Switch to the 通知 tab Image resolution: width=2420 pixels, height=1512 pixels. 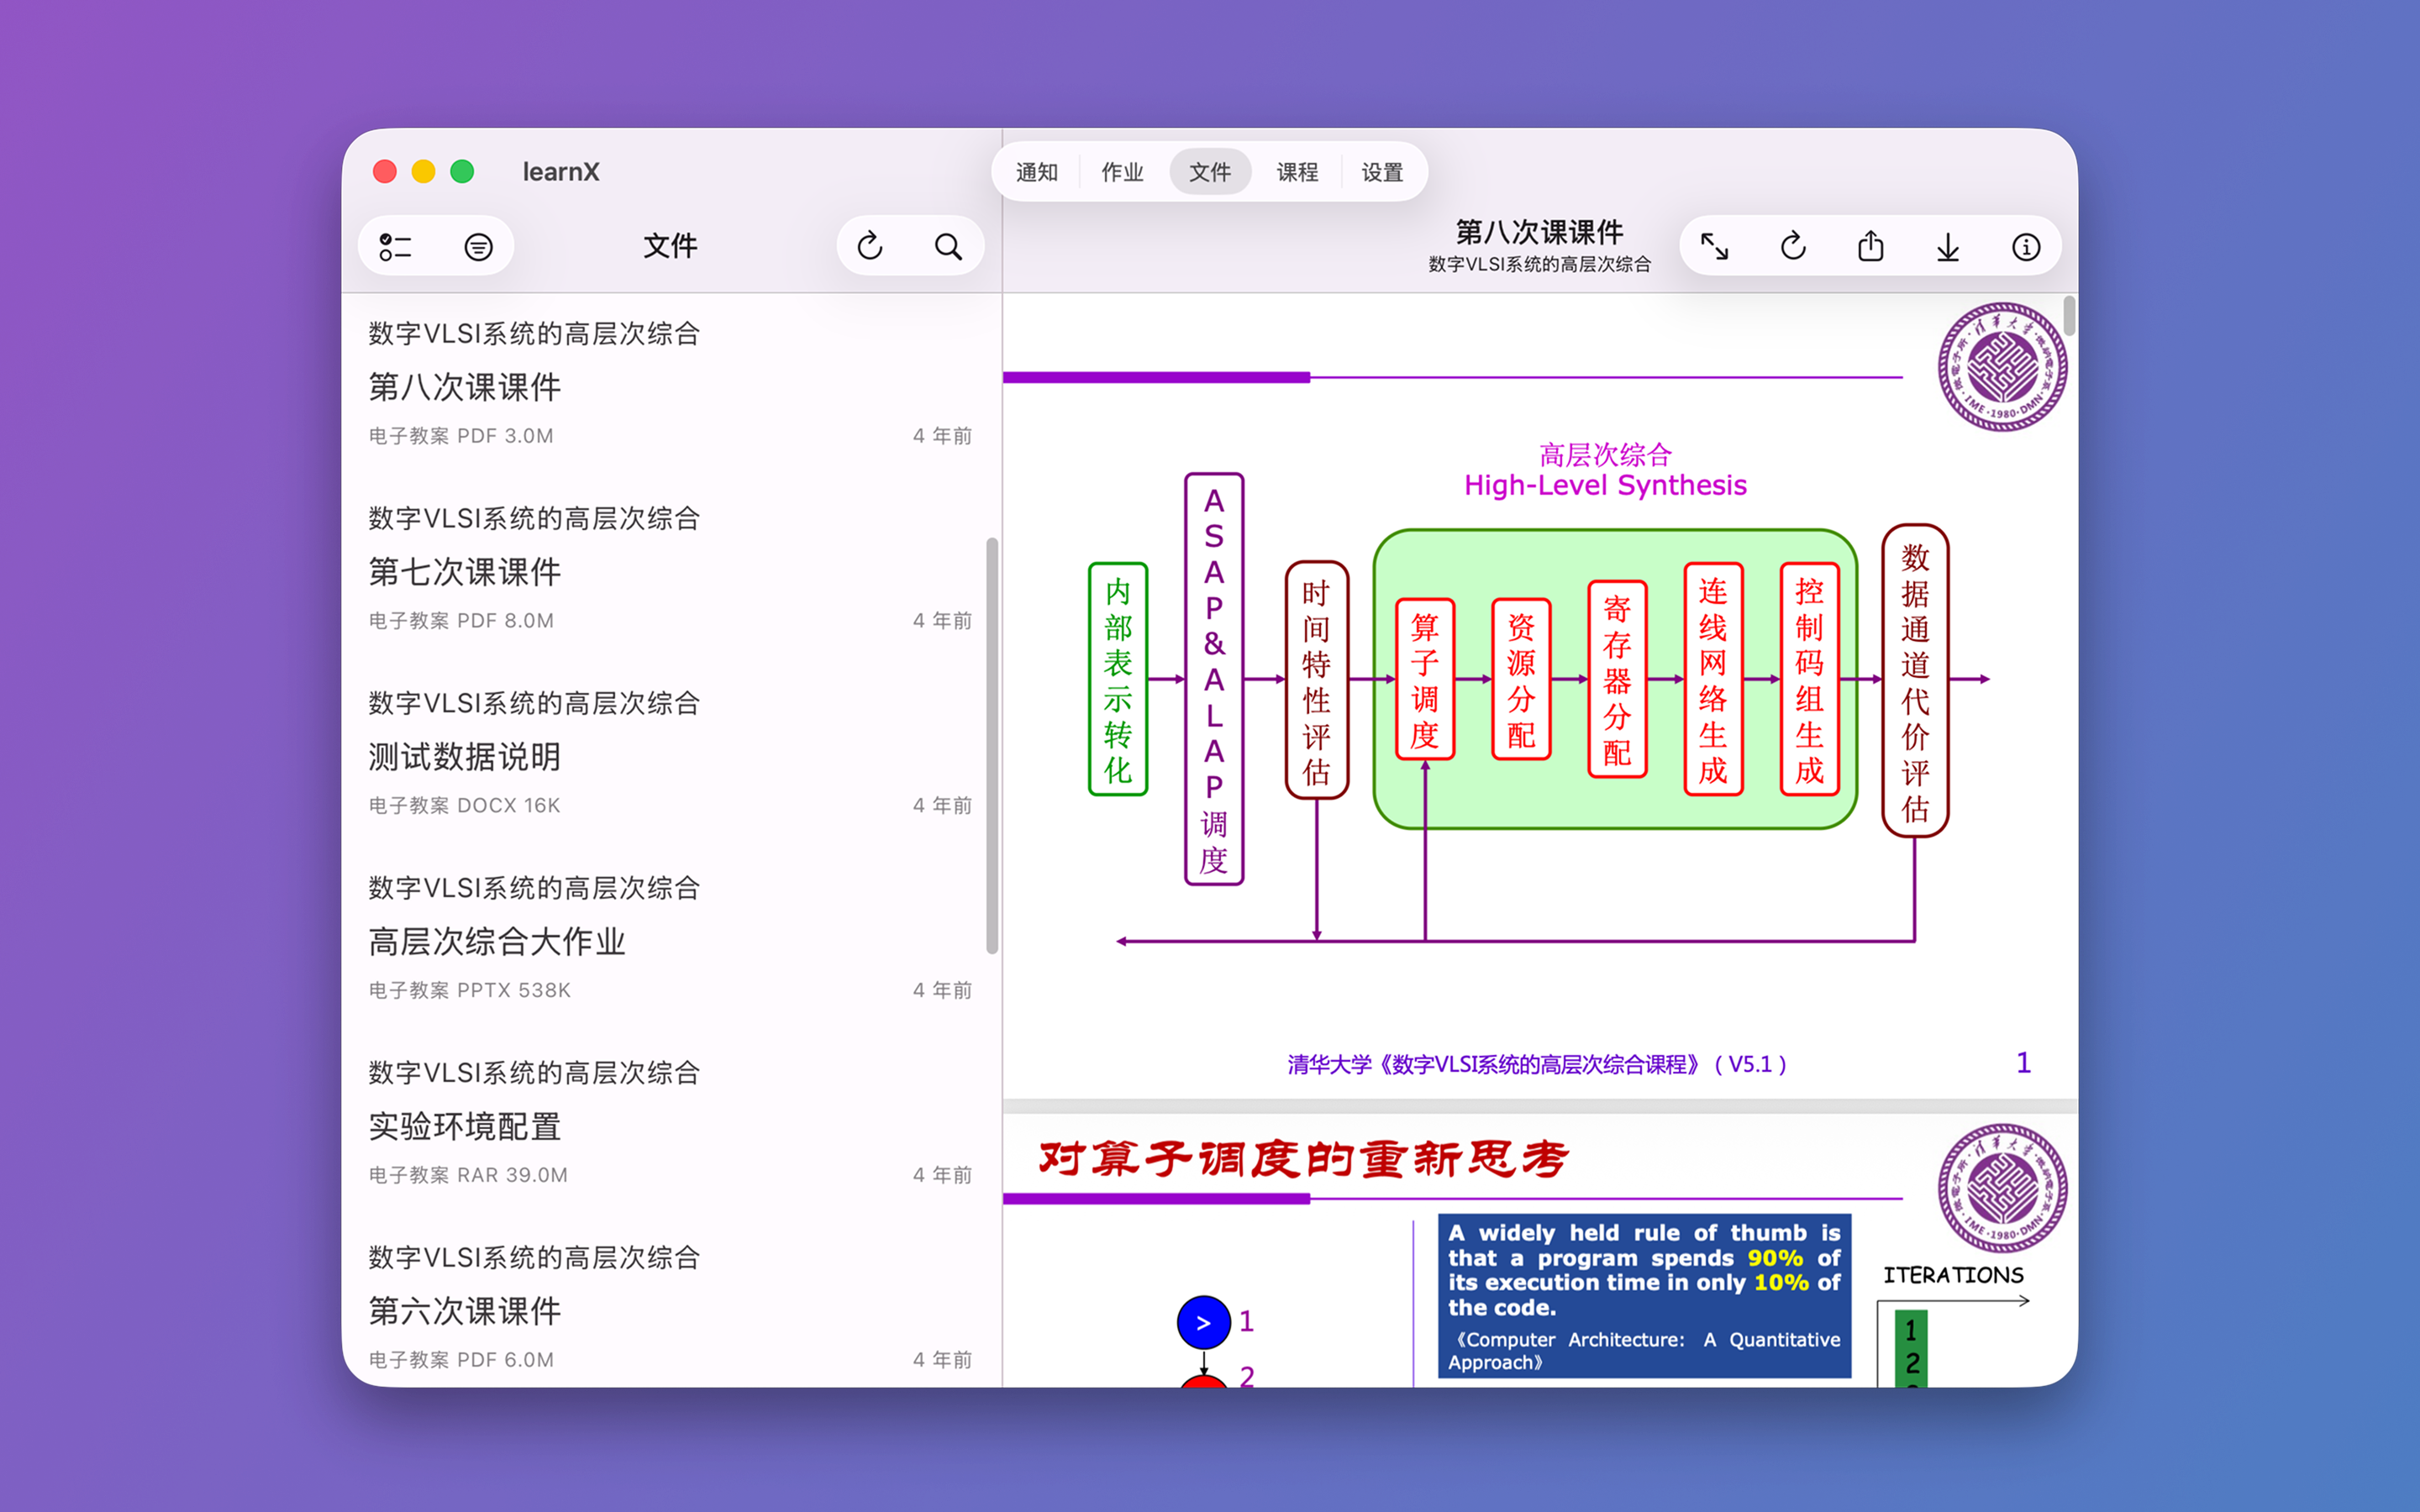tap(1037, 172)
